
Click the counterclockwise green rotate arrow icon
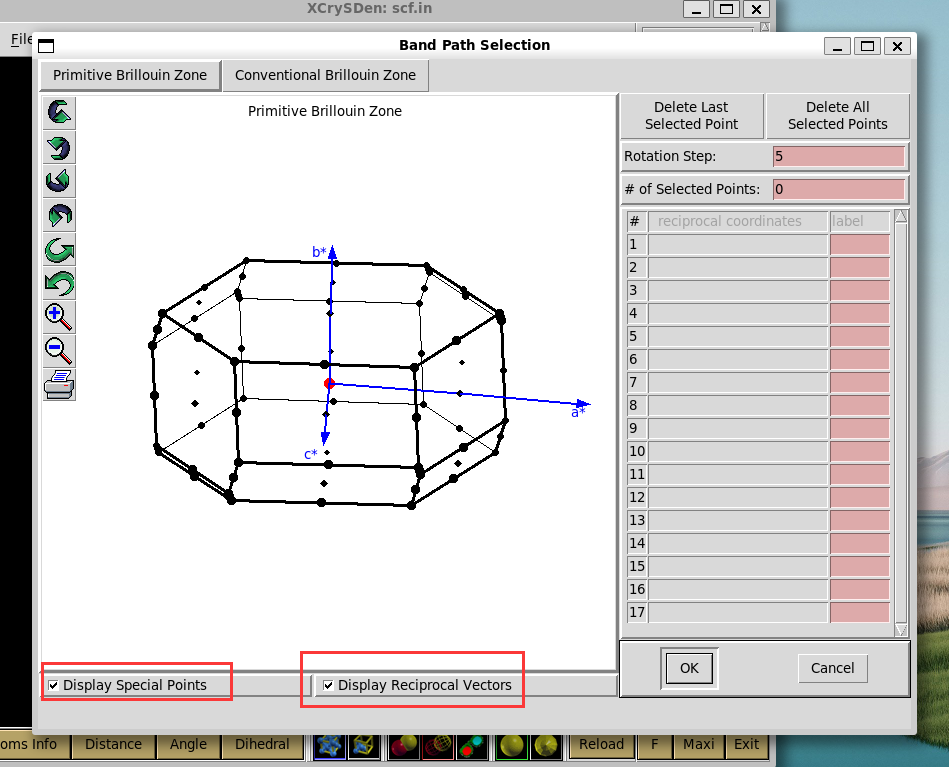(59, 283)
